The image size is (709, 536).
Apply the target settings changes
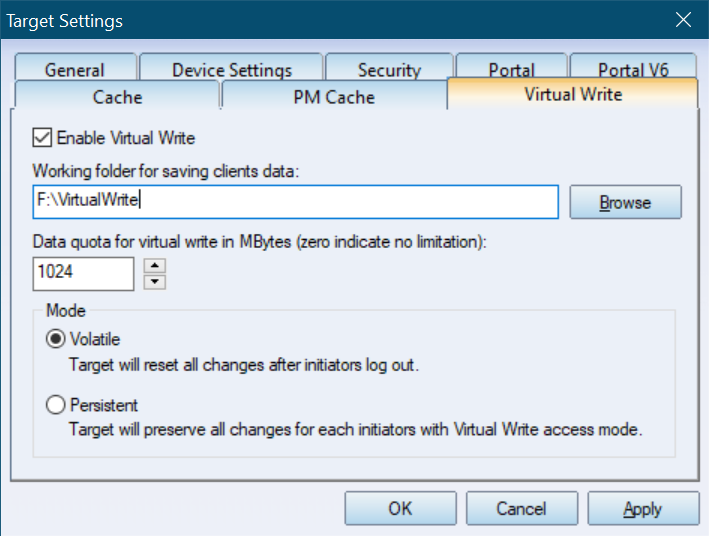click(643, 508)
